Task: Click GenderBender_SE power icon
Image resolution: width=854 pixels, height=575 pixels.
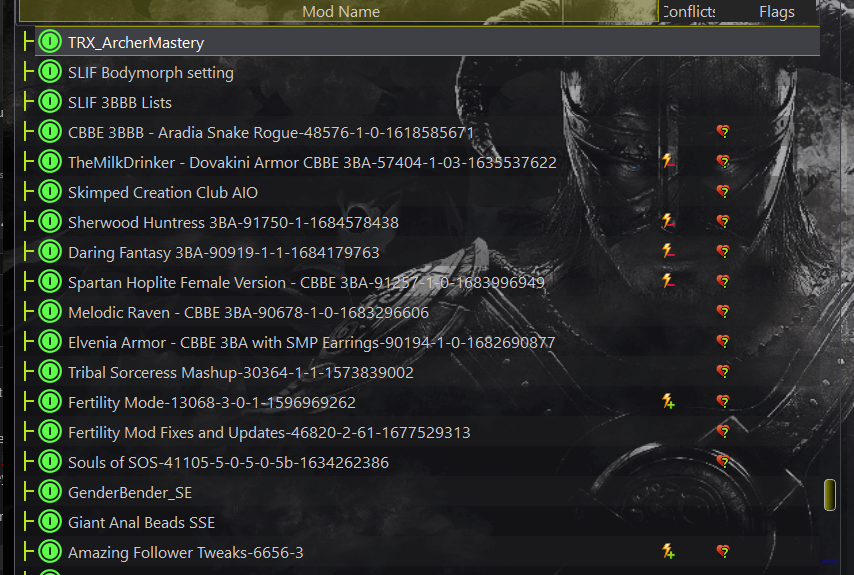Action: 50,492
